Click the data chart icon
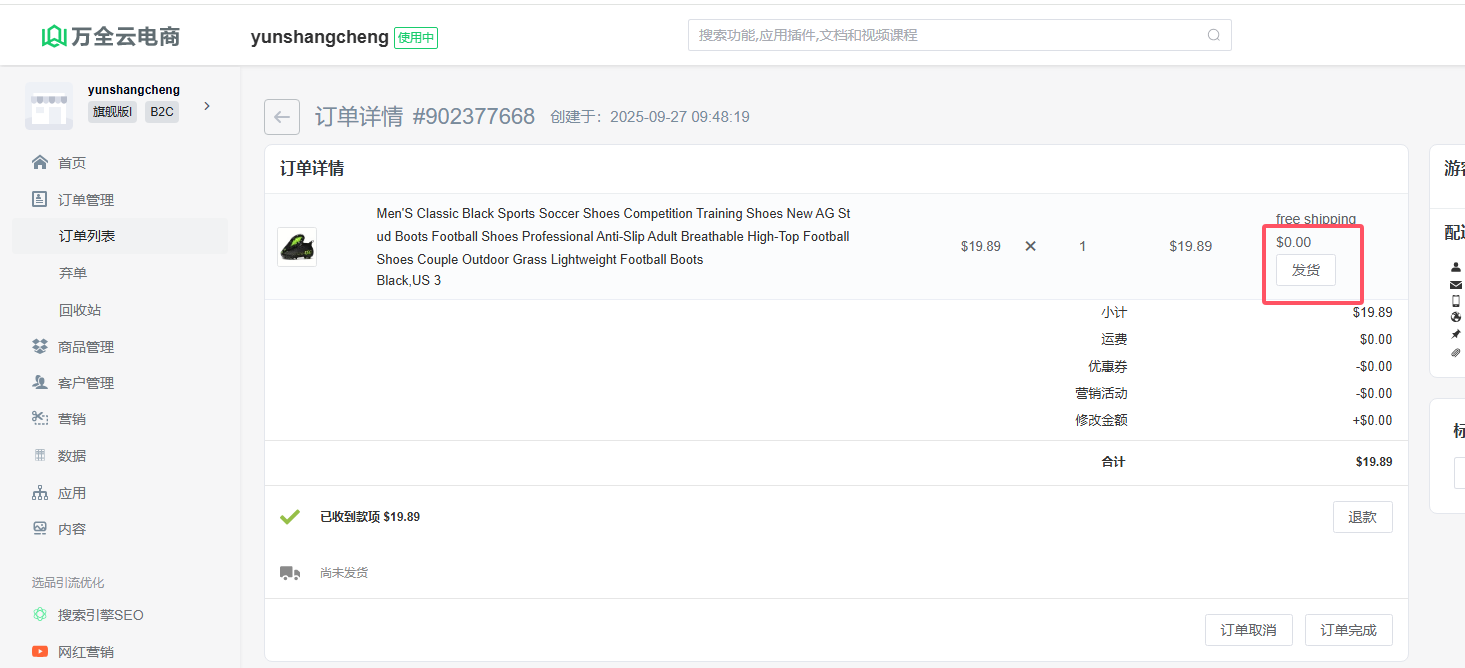The image size is (1465, 668). (40, 455)
